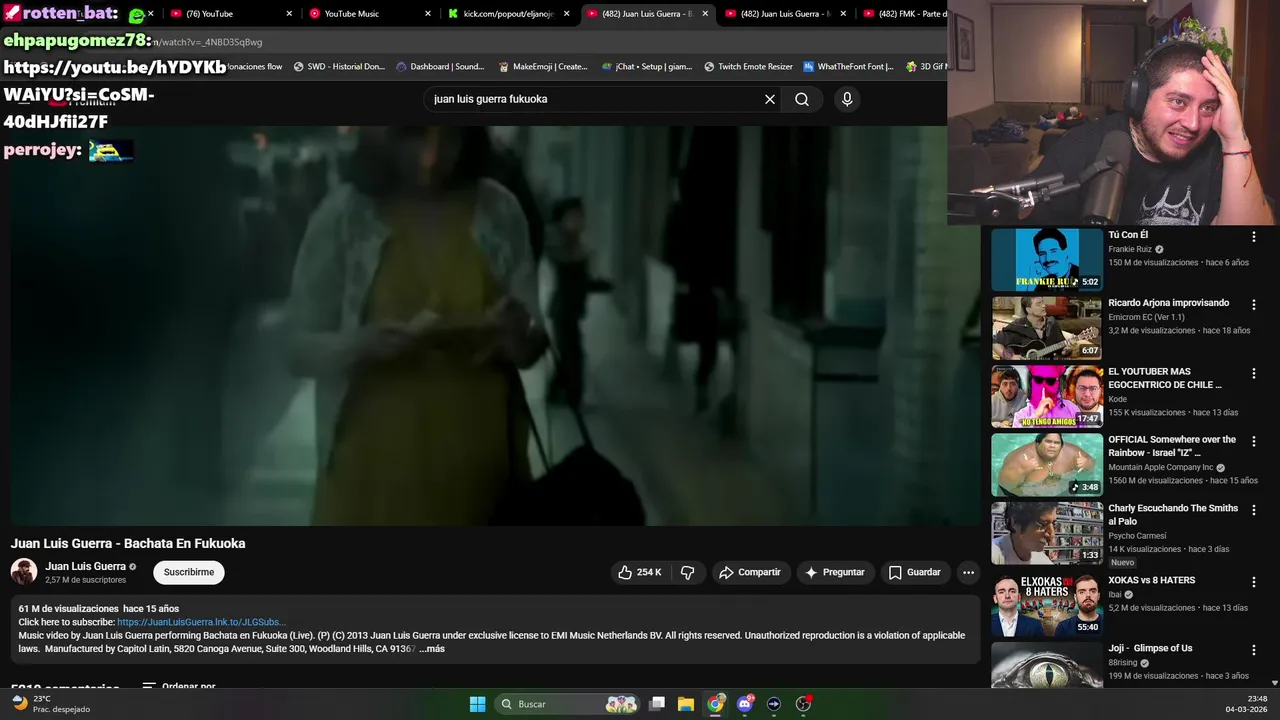Open Discord from the taskbar
Screen dimensions: 1280x720
[744, 704]
